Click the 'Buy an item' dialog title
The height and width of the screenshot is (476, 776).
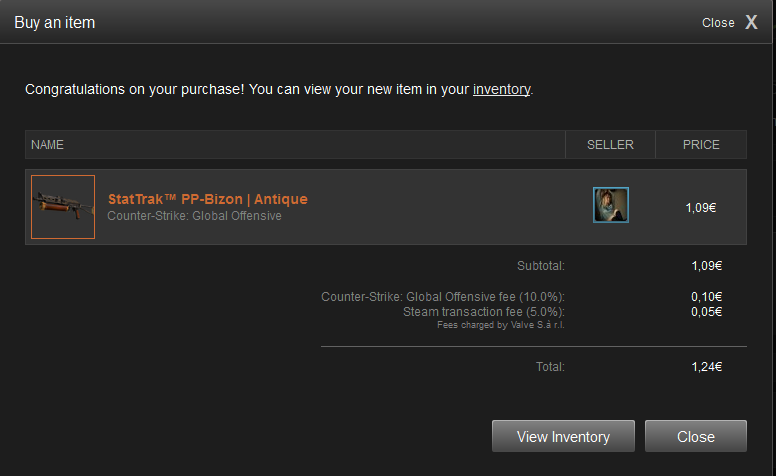click(x=55, y=22)
